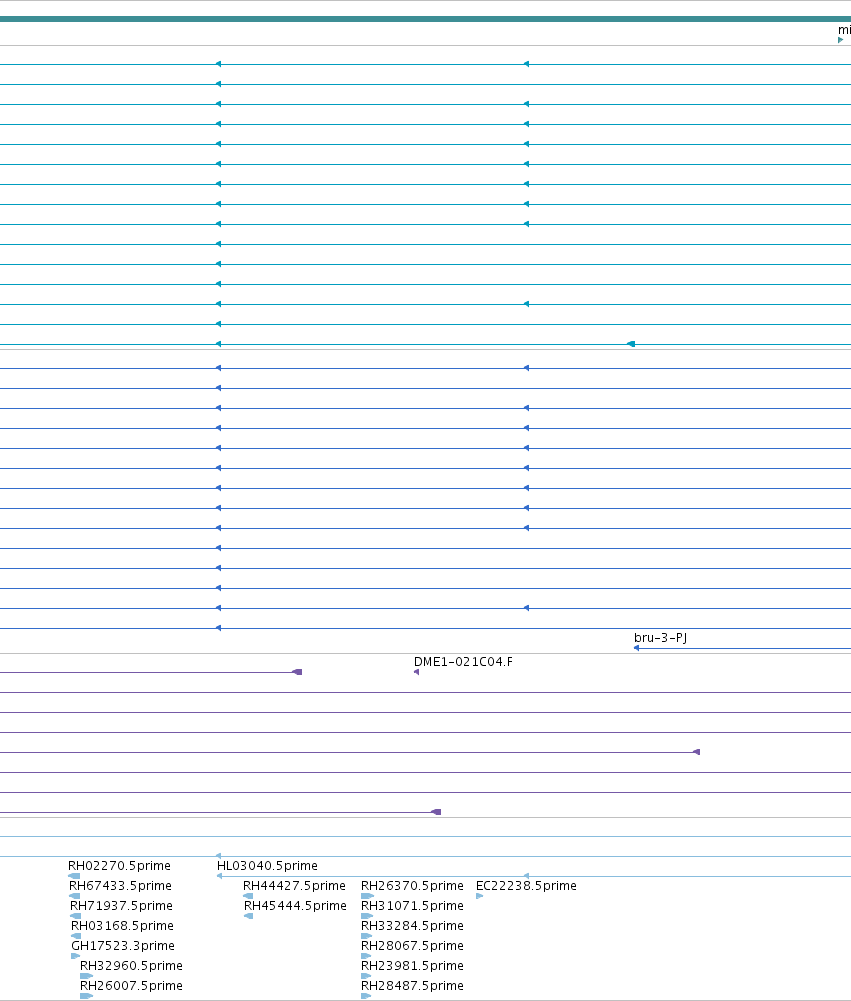Click purple end block left of DME1-021C04.F arrow
Screen dimensions: 851x1001
297,672
